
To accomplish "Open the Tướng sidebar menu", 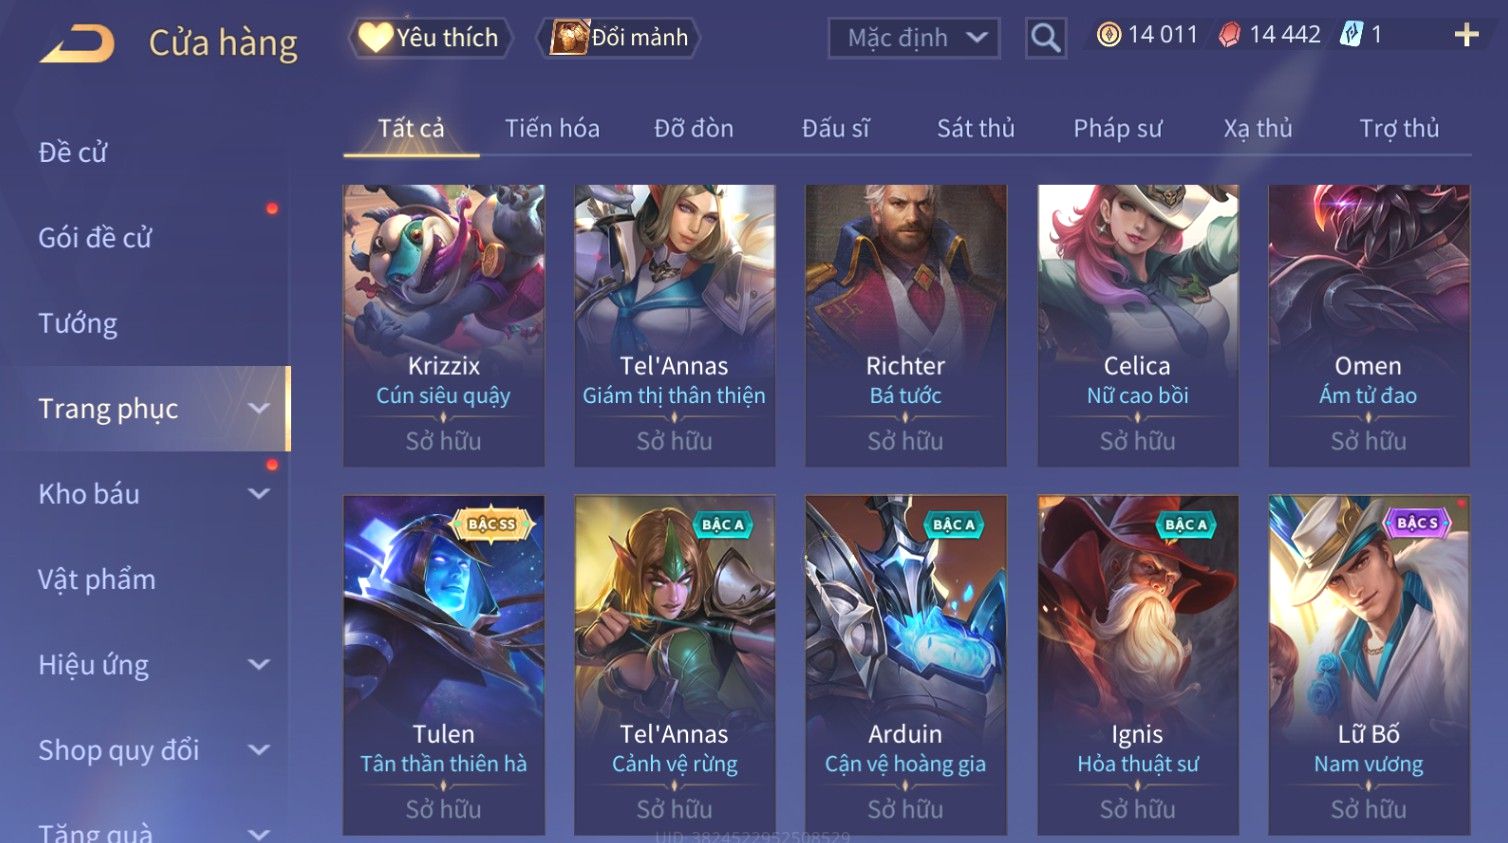I will tap(78, 323).
